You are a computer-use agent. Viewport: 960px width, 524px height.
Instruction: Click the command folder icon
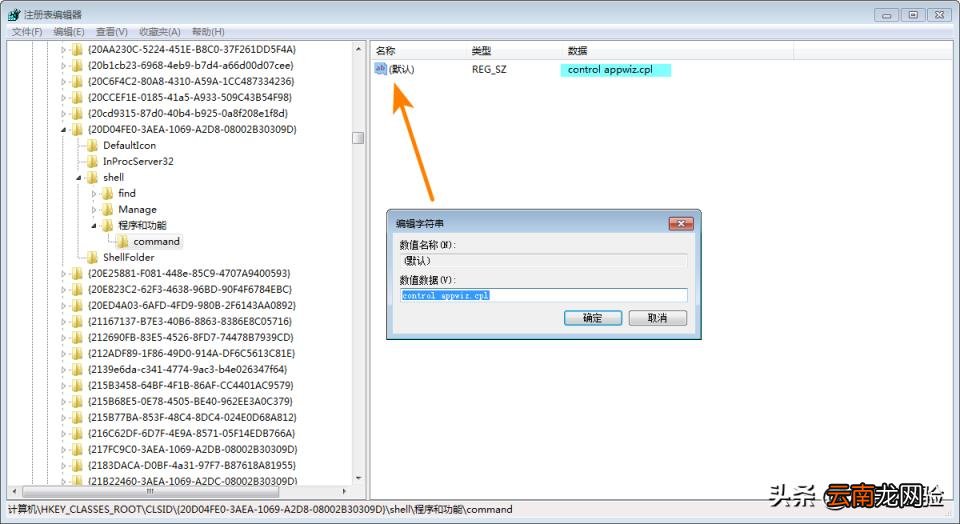click(122, 241)
